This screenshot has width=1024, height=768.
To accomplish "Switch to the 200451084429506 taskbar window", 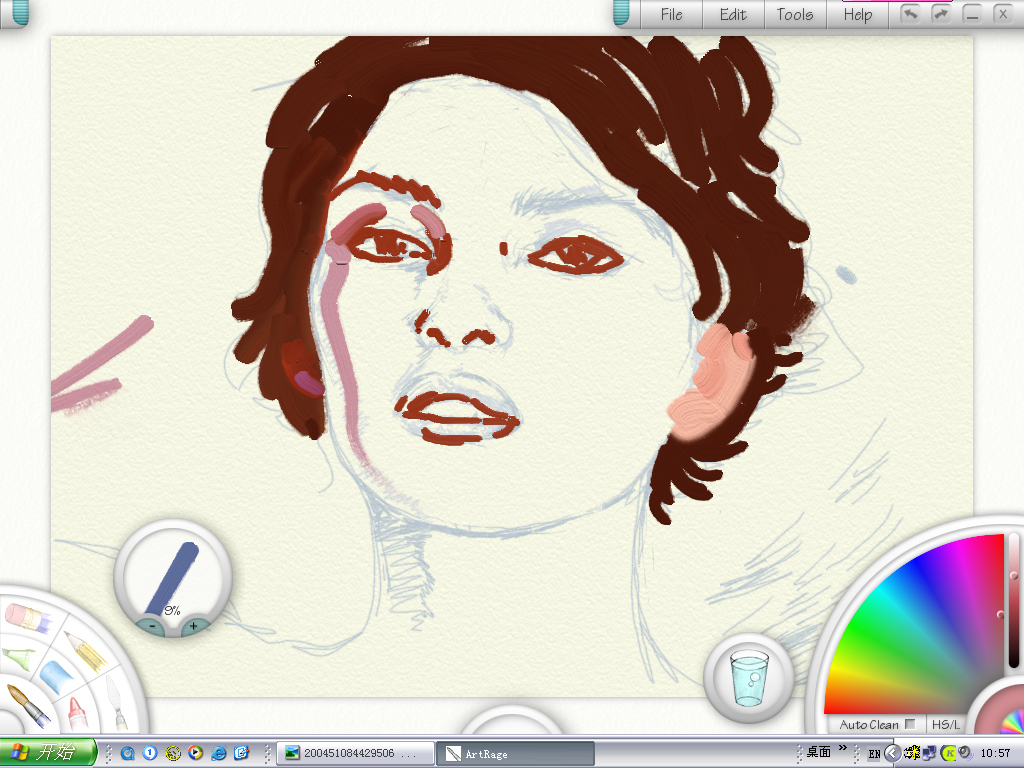I will (356, 753).
